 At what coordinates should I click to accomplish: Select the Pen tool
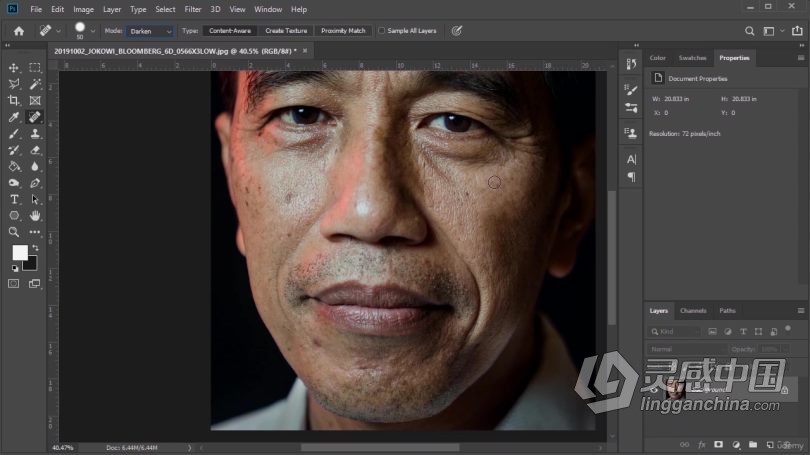35,183
